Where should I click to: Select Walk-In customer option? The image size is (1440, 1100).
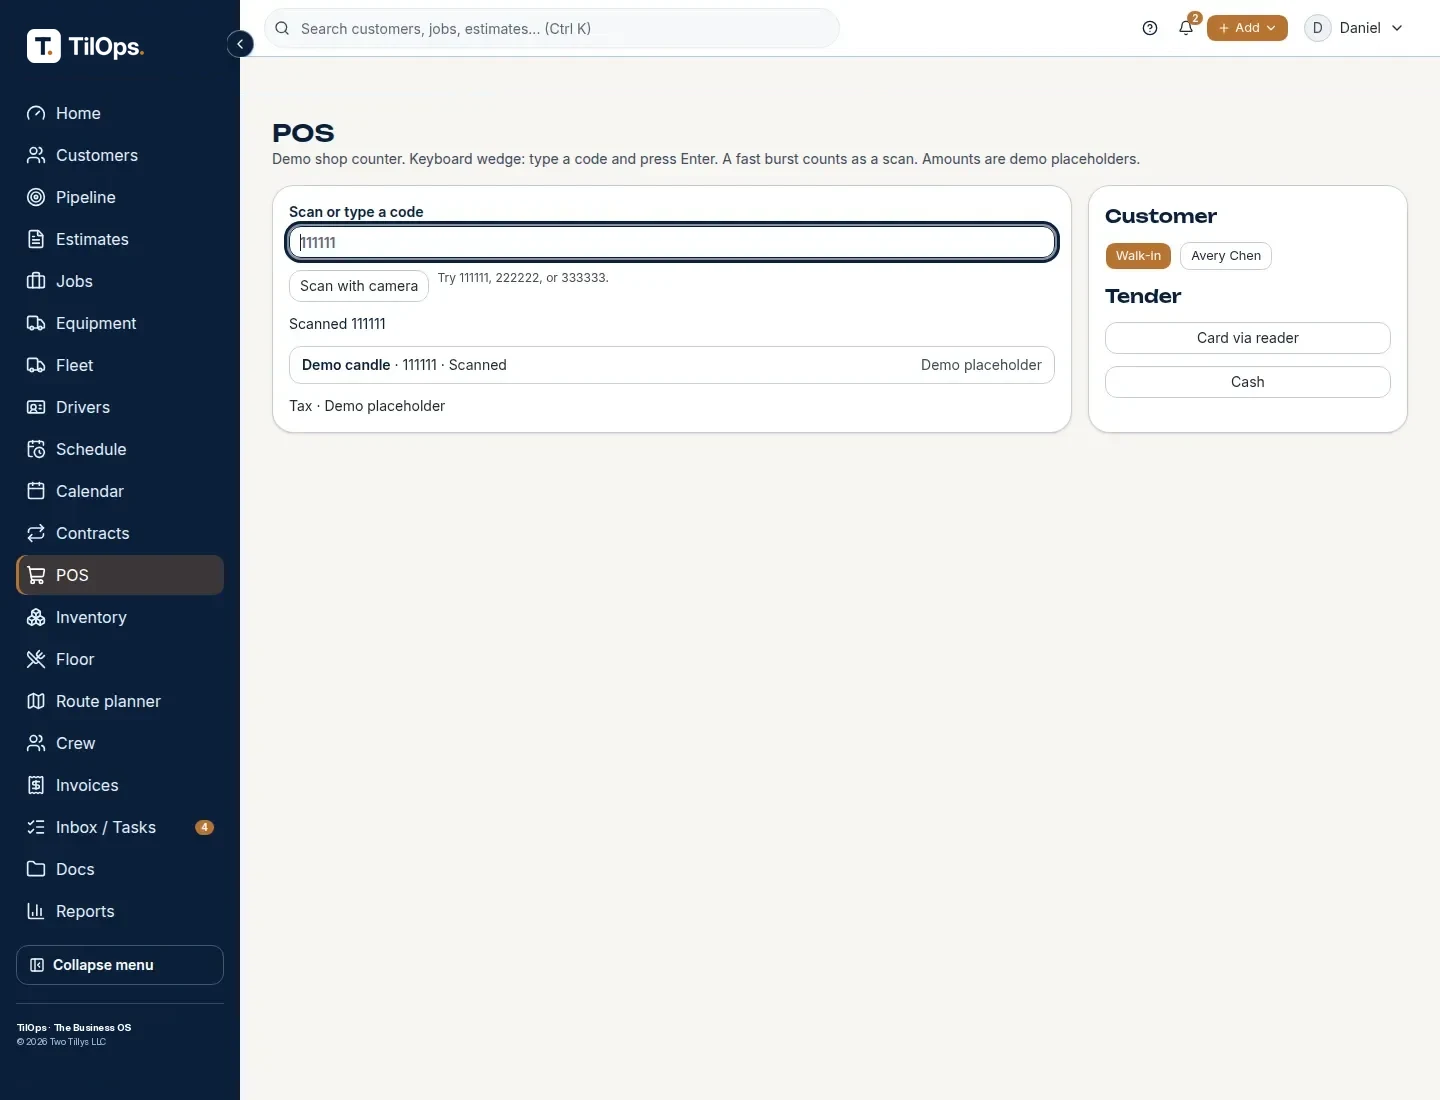coord(1138,256)
